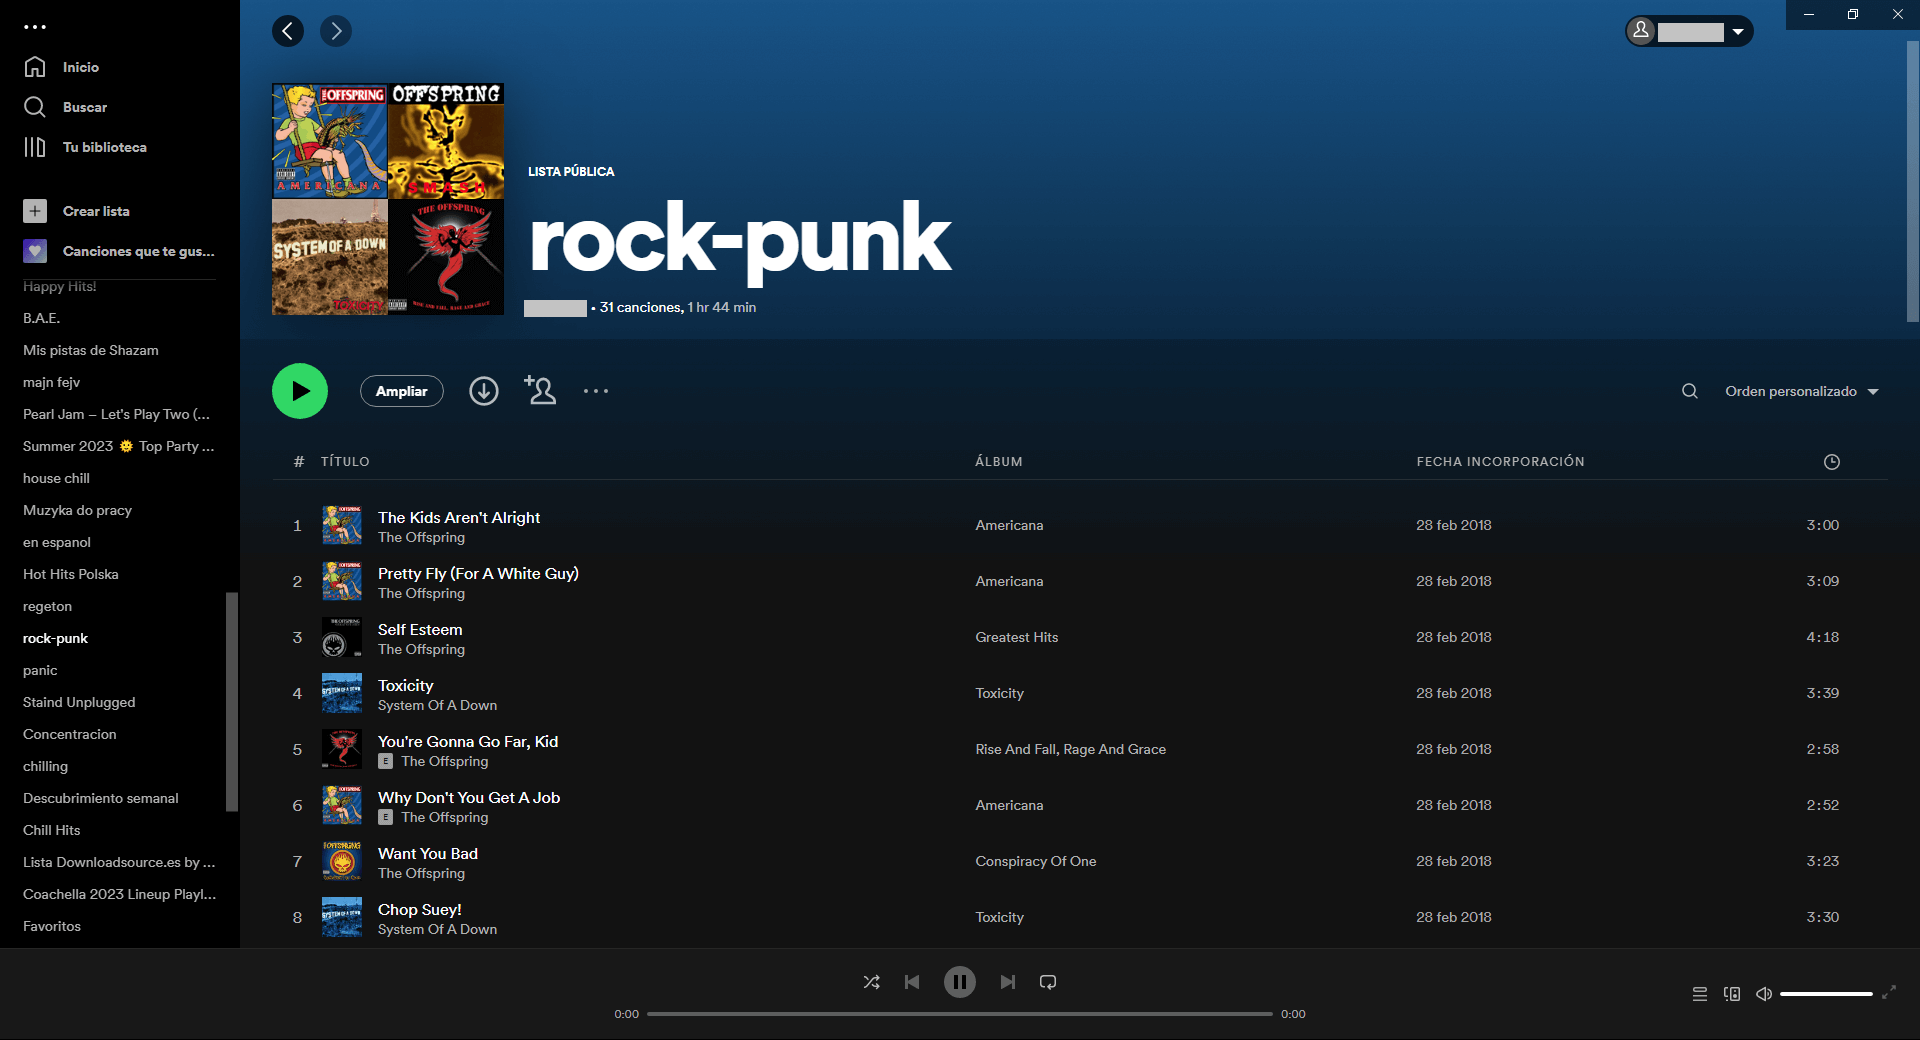Screen dimensions: 1920x1040
Task: Open Conspiracy Of One album link
Action: [x=1036, y=861]
